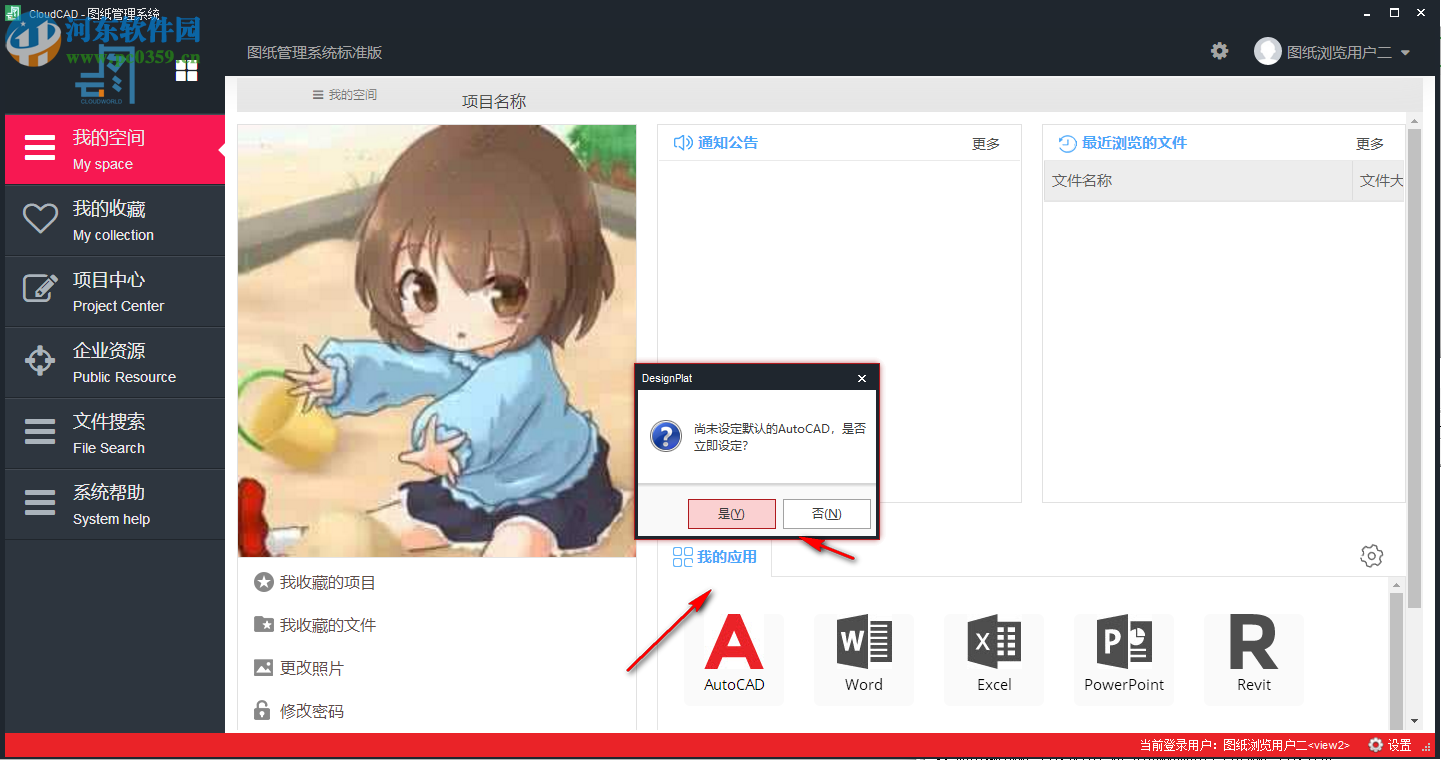
Task: Click the heart icon beside 我的收藏
Action: point(39,216)
